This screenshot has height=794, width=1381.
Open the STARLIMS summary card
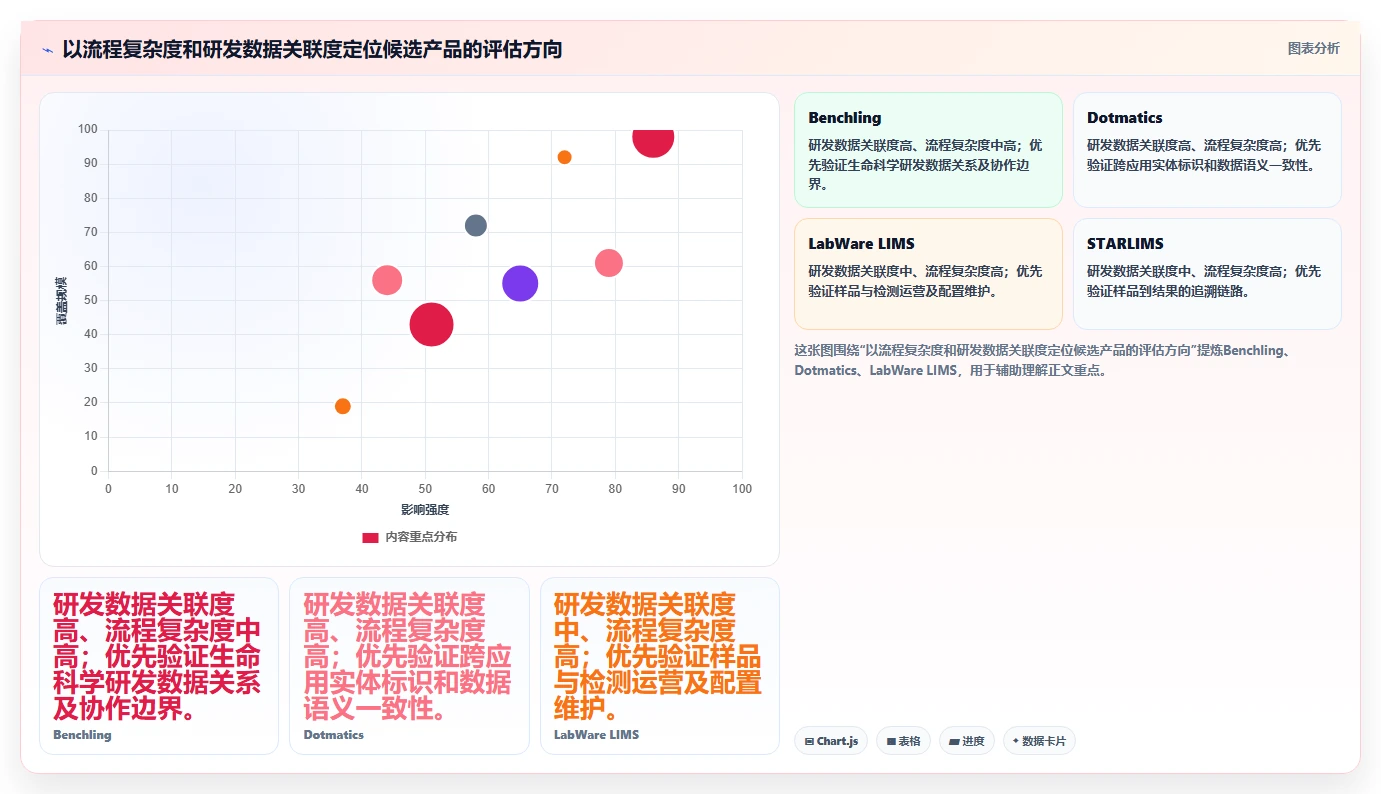1207,274
